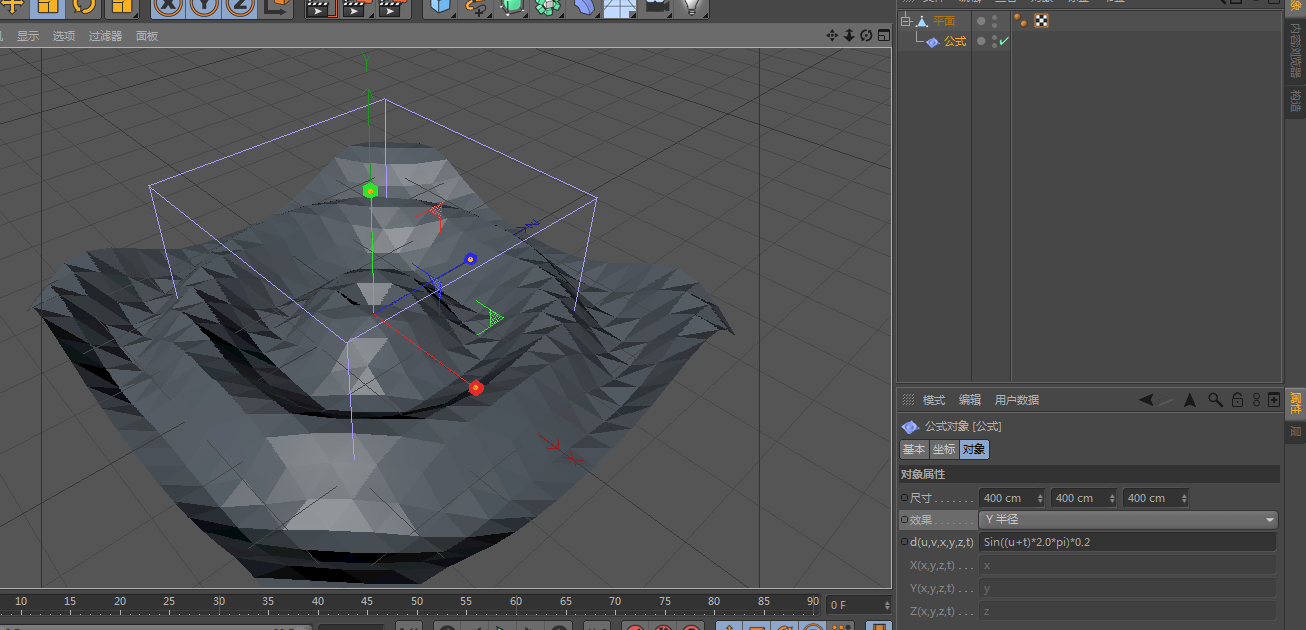Screen dimensions: 1306x630
Task: Add a cube primitive object
Action: (x=439, y=8)
